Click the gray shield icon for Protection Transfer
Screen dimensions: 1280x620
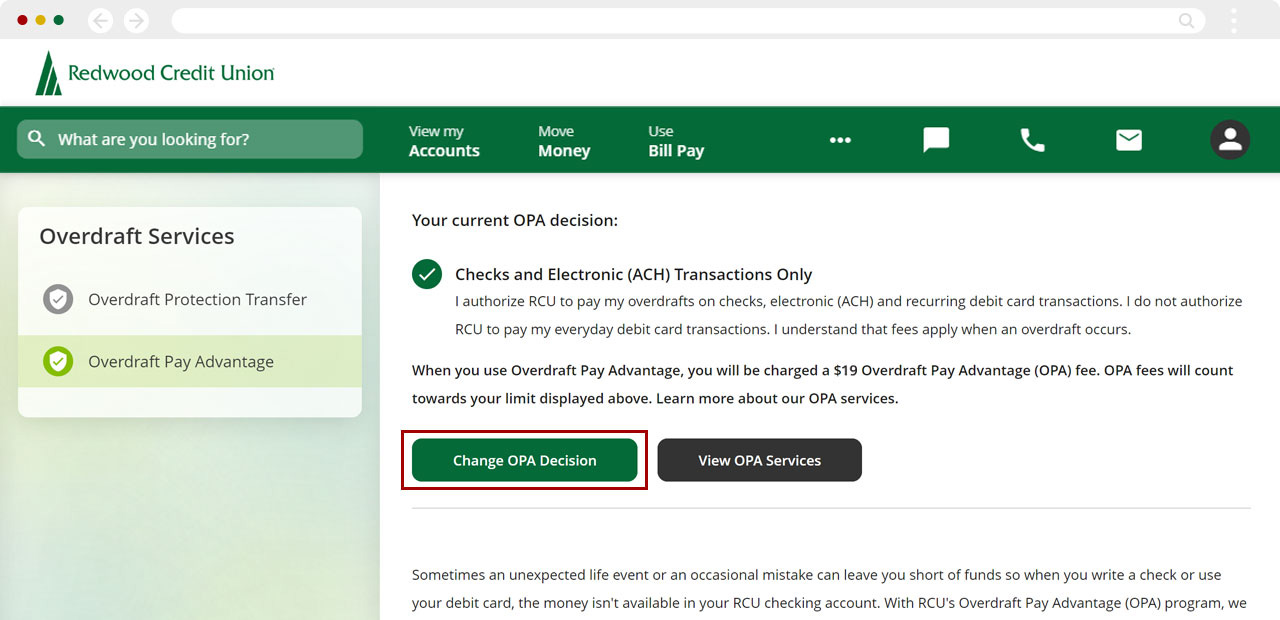(58, 299)
